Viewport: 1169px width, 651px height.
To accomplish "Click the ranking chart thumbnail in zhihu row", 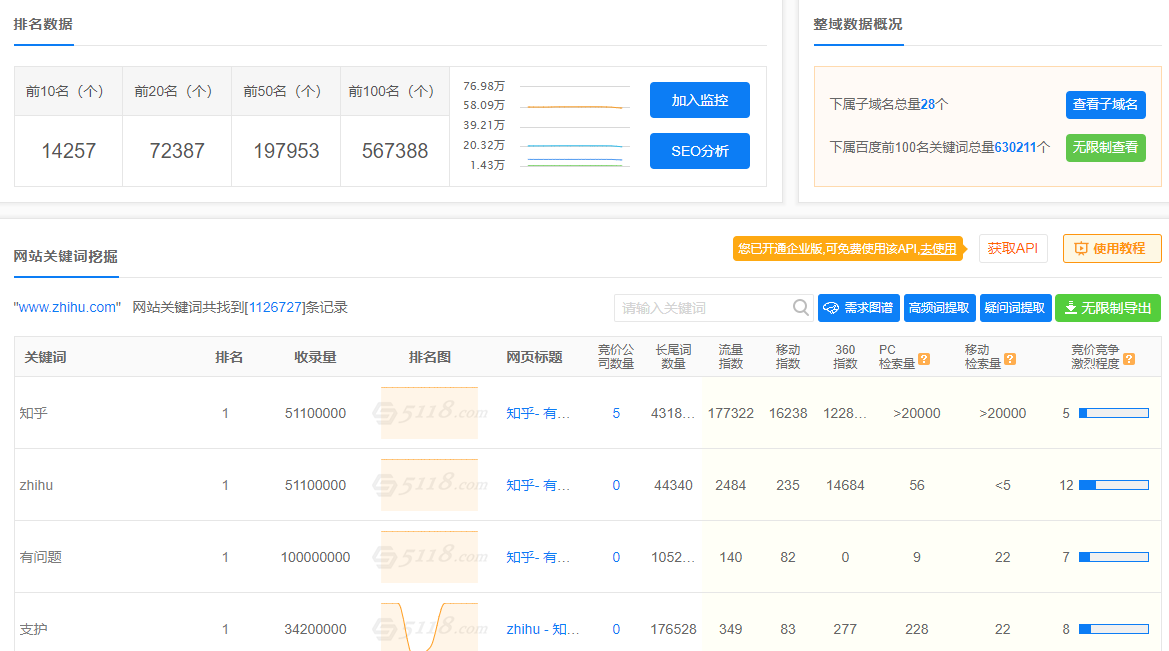I will click(429, 485).
